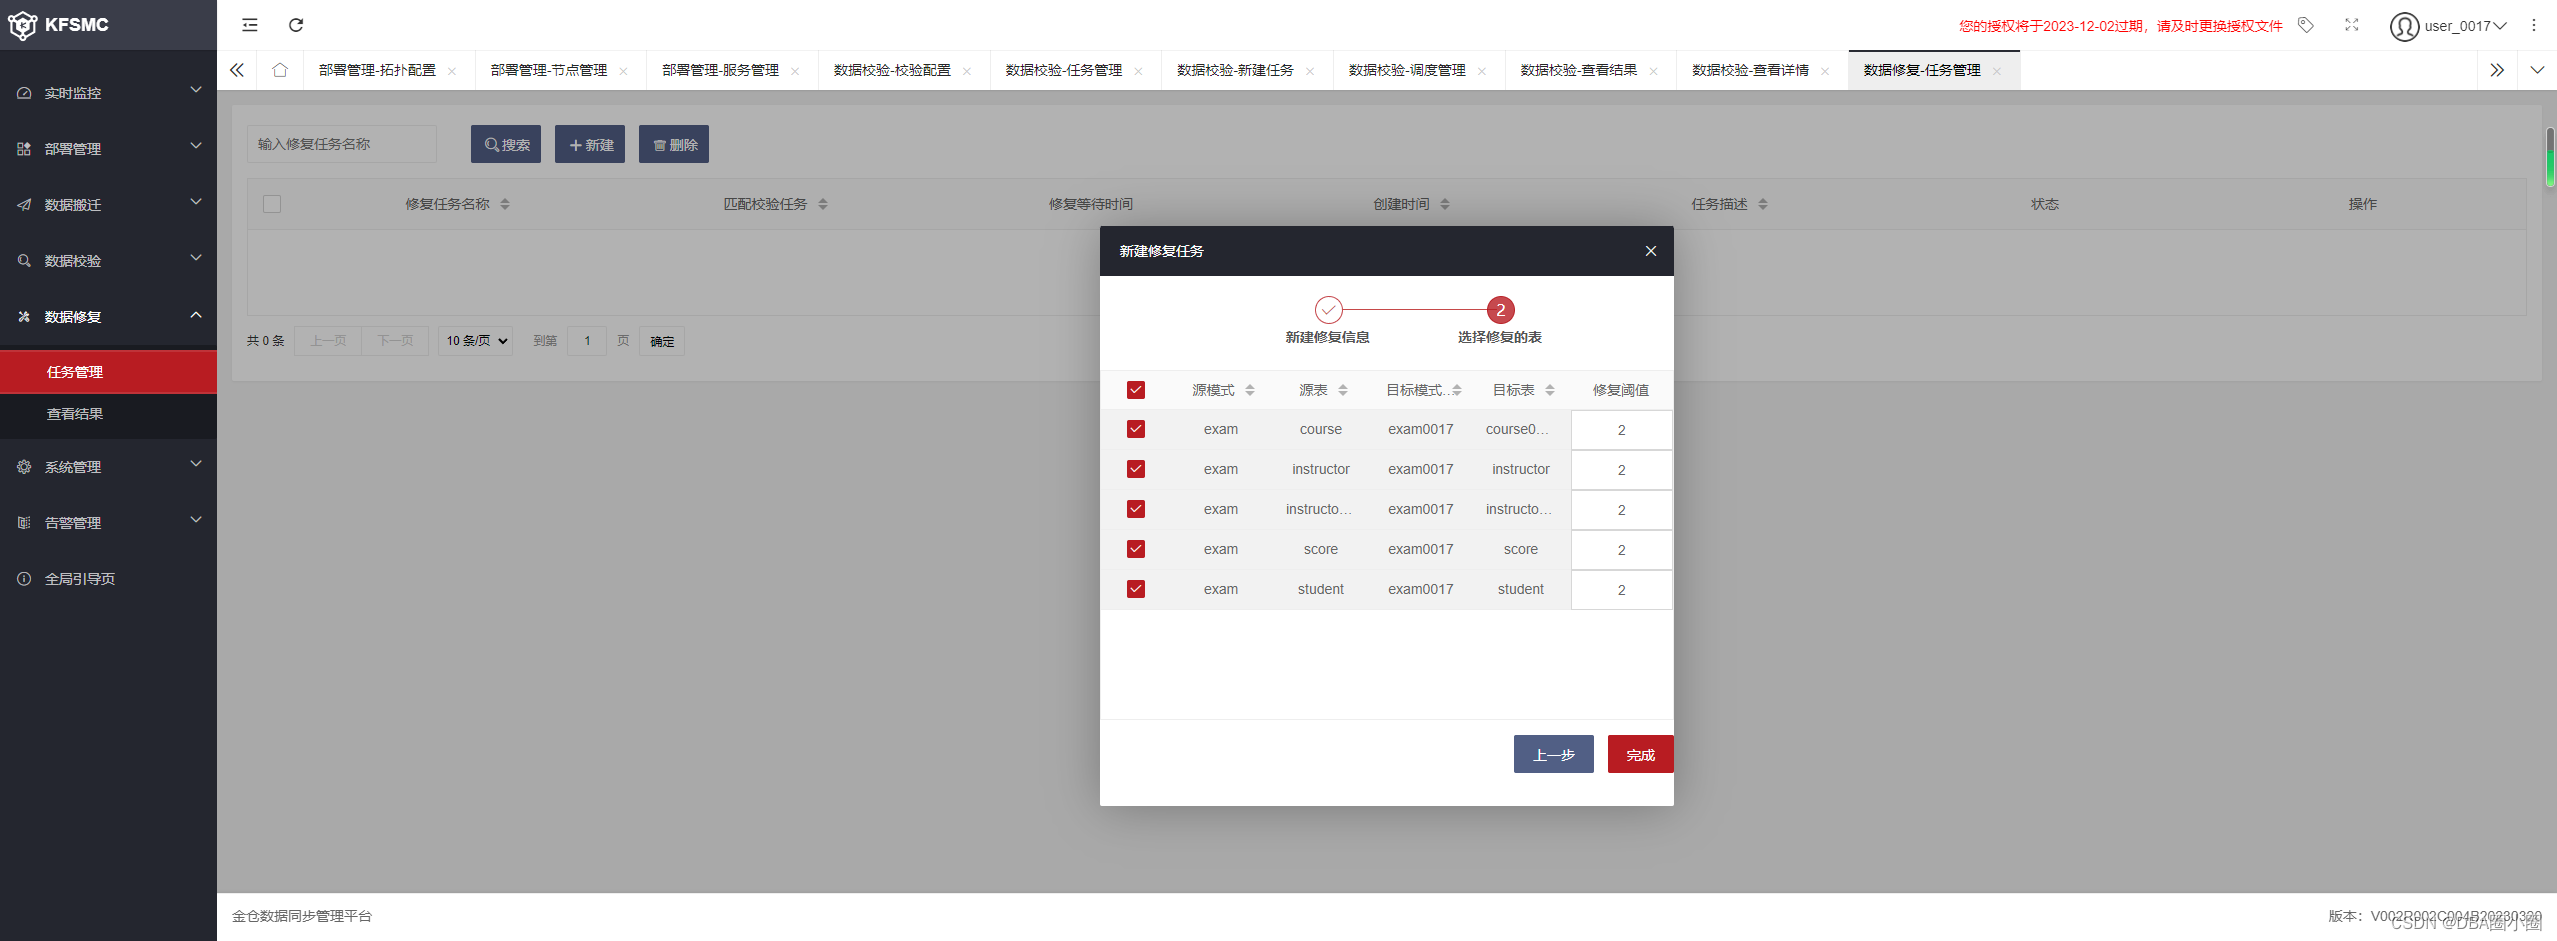Image resolution: width=2557 pixels, height=941 pixels.
Task: Collapse sidebar with the menu fold icon
Action: 250,25
